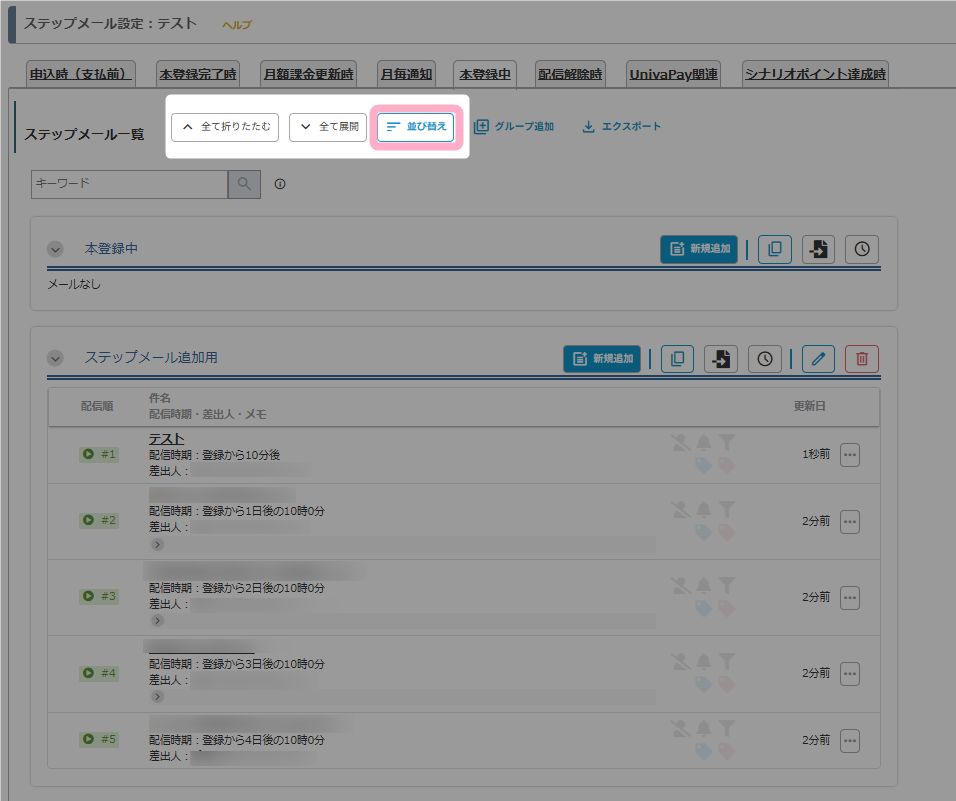This screenshot has height=801, width=956.
Task: Click the red trash icon for ステップメール追加用
Action: pyautogui.click(x=862, y=358)
